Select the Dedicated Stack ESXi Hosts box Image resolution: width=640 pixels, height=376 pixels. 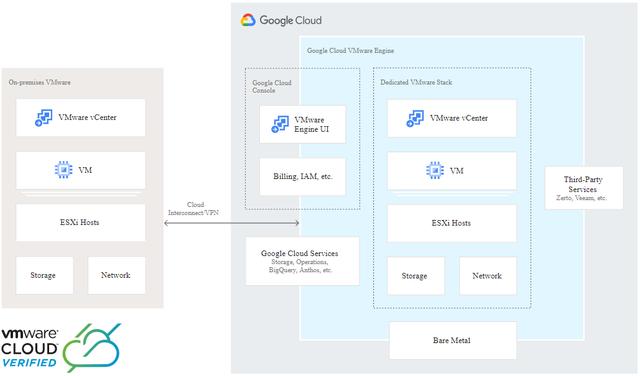[451, 223]
